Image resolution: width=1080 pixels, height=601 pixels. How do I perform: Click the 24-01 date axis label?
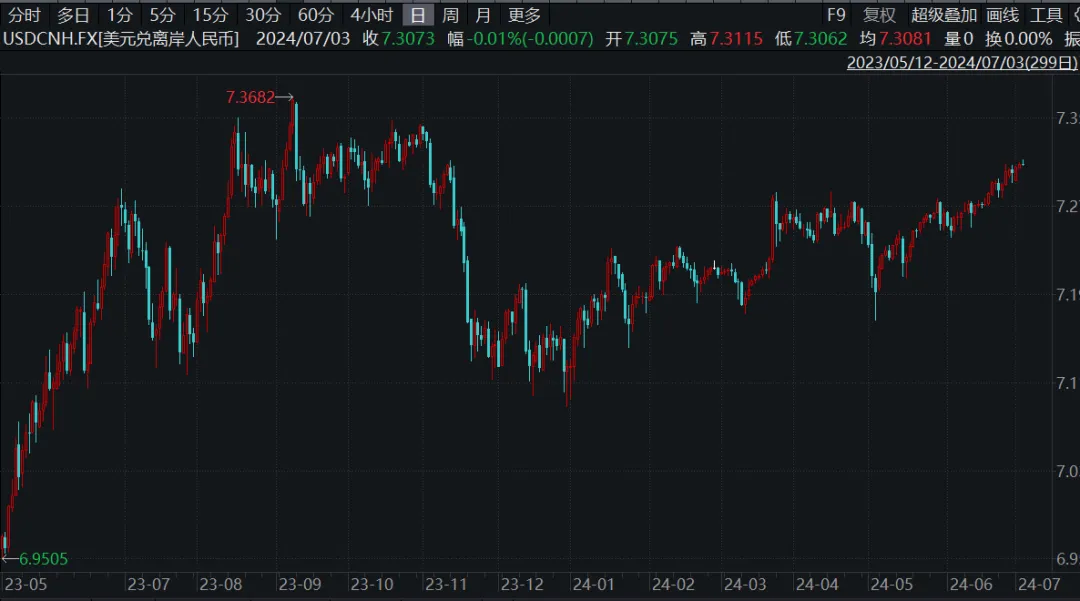[x=593, y=584]
